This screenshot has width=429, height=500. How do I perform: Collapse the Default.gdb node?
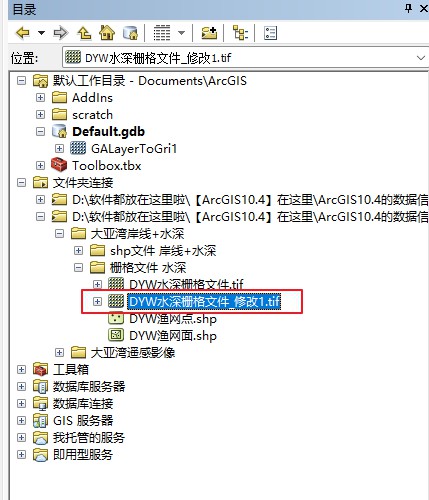pos(40,131)
